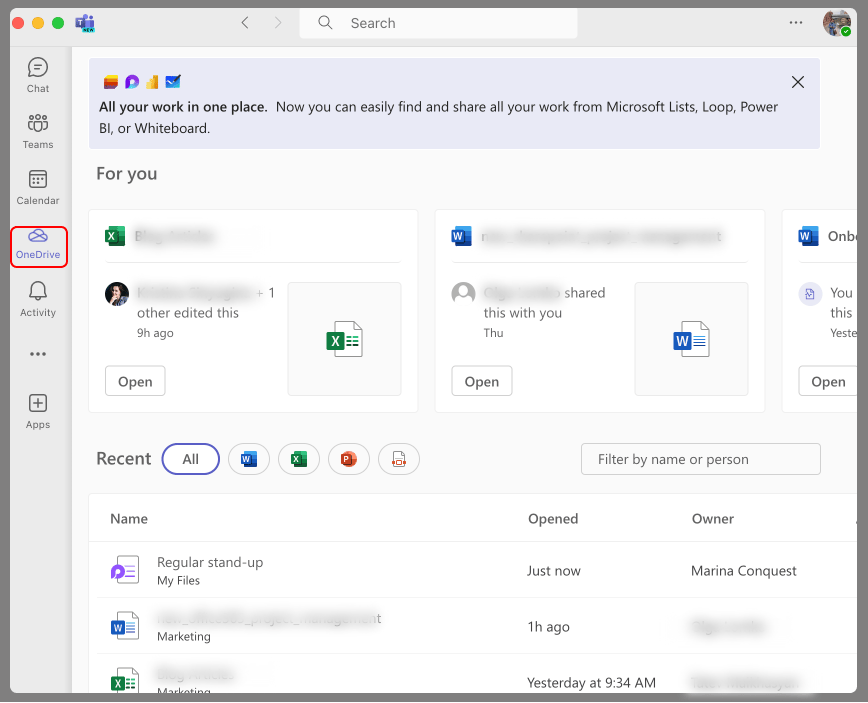Show more apps via sidebar ellipsis

point(38,354)
